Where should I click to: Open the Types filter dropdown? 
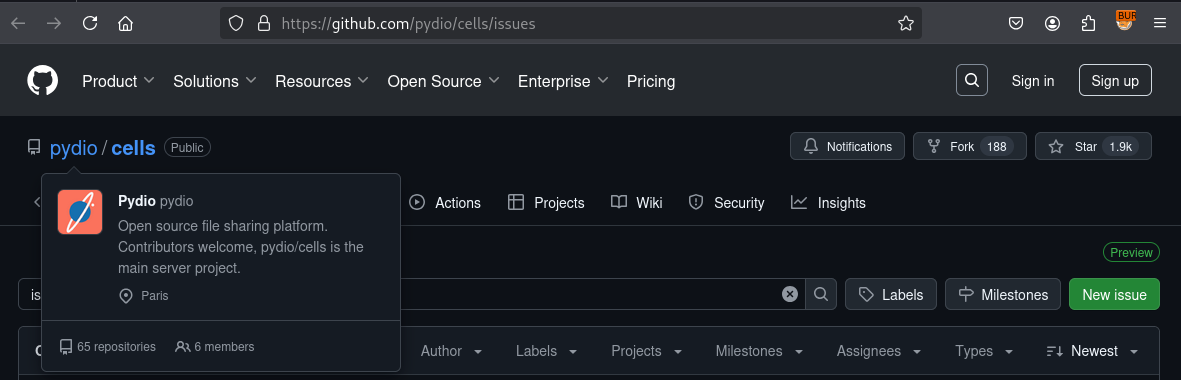pos(983,351)
